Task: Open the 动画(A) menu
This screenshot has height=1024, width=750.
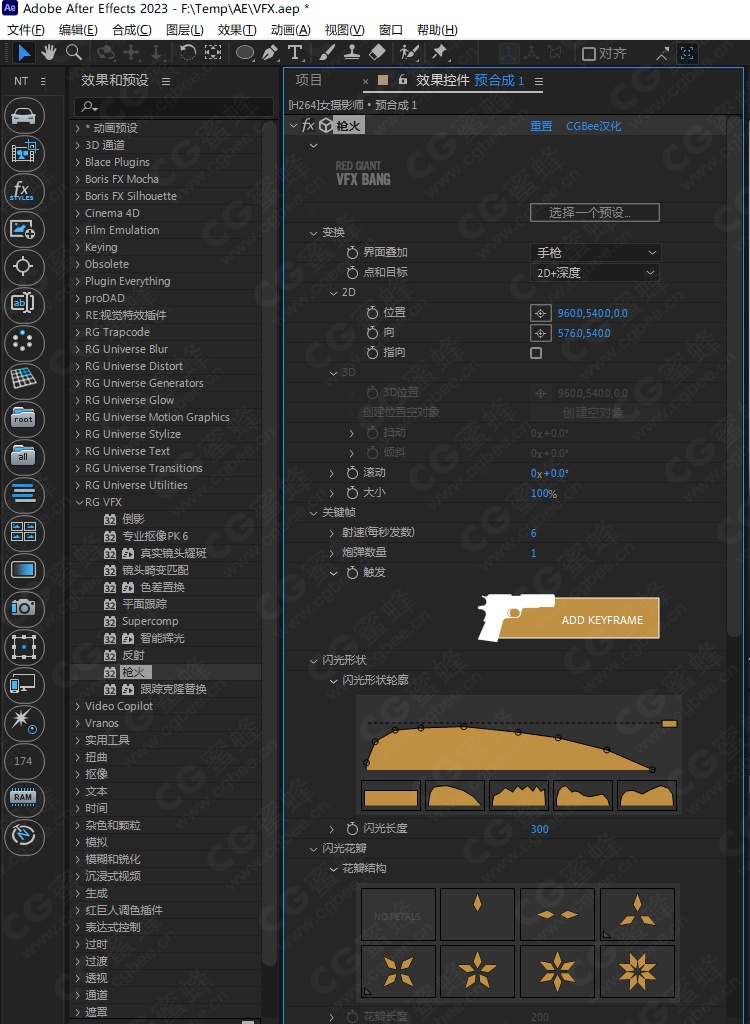Action: (291, 30)
